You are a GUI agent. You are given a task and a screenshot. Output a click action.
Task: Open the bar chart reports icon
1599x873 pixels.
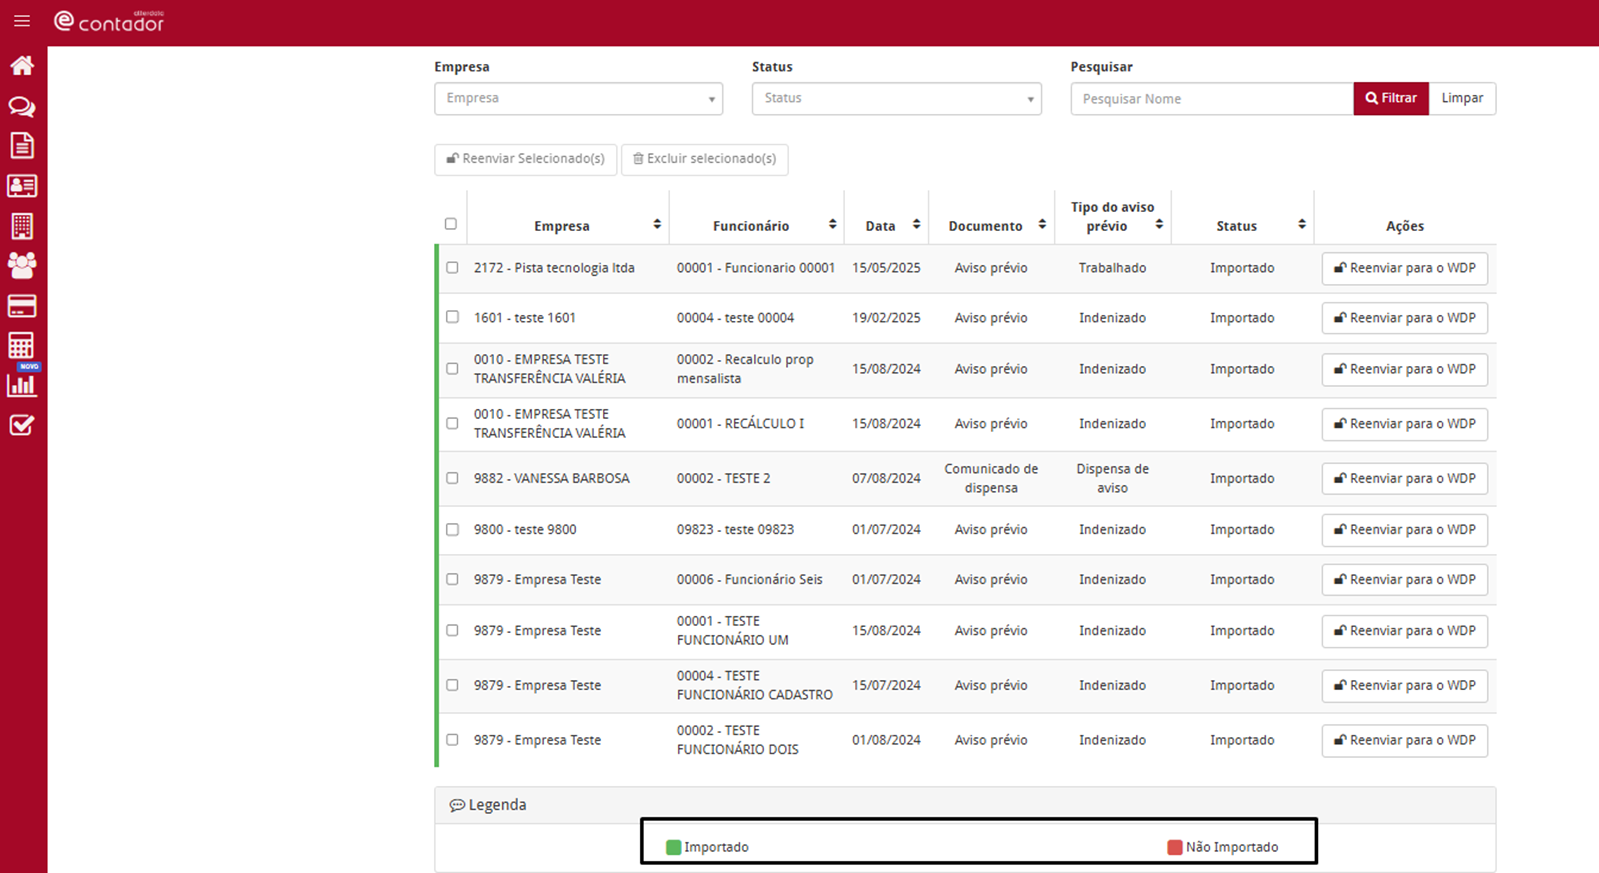click(x=22, y=385)
